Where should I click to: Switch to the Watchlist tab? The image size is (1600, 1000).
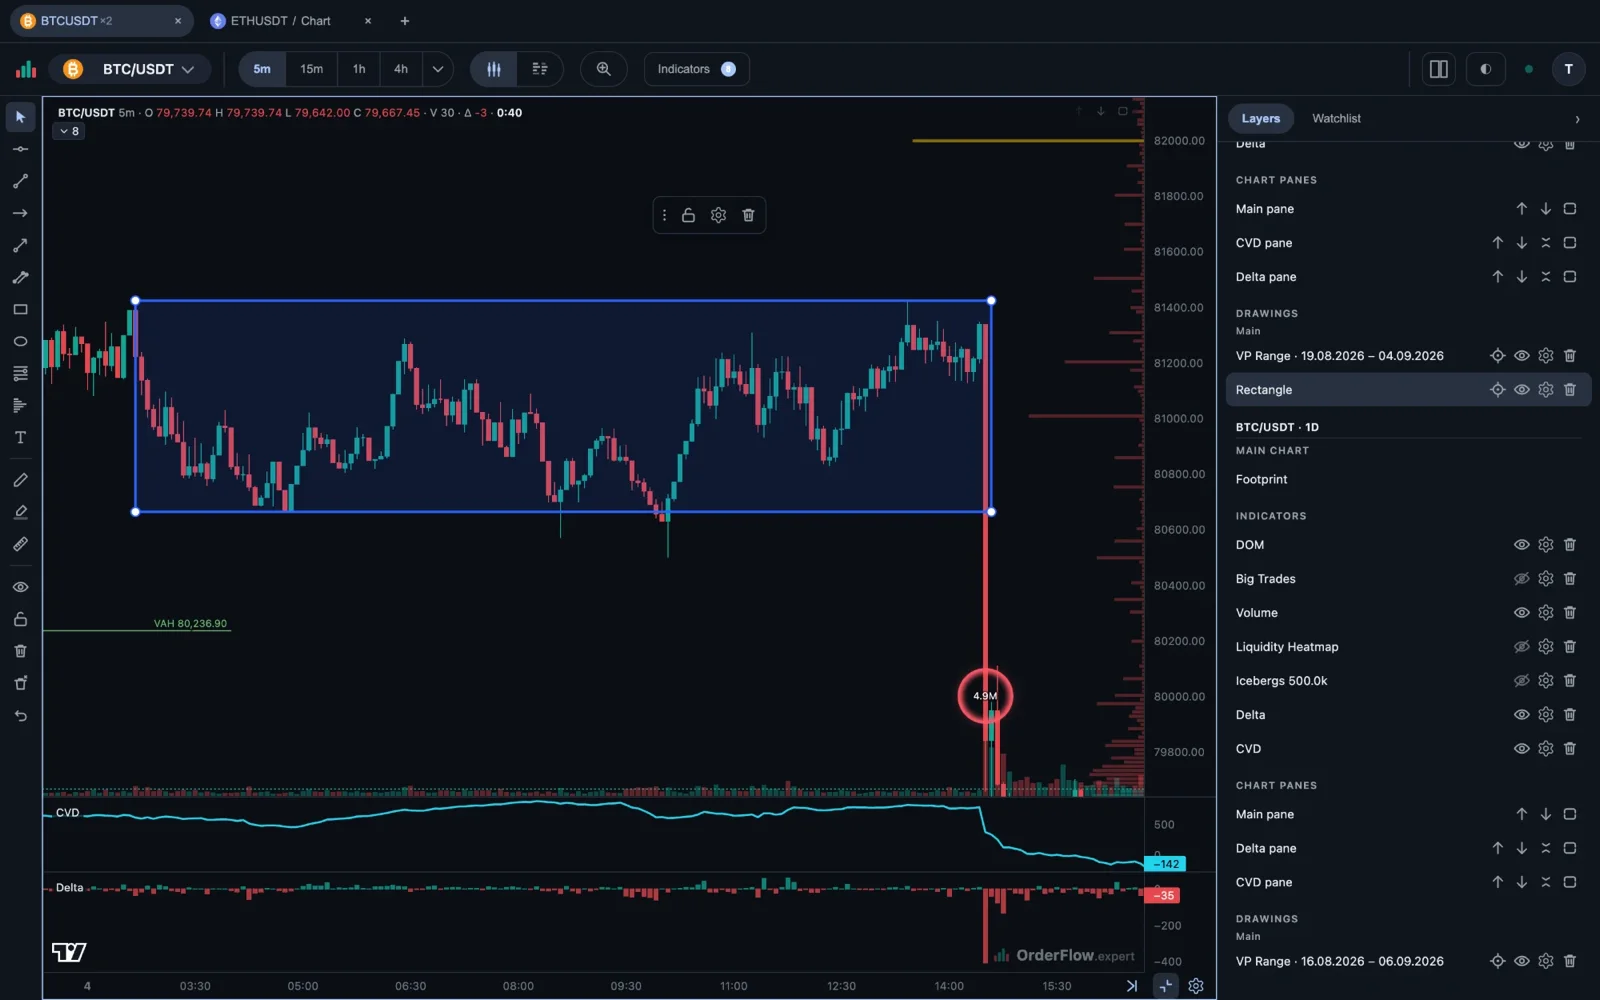1336,118
